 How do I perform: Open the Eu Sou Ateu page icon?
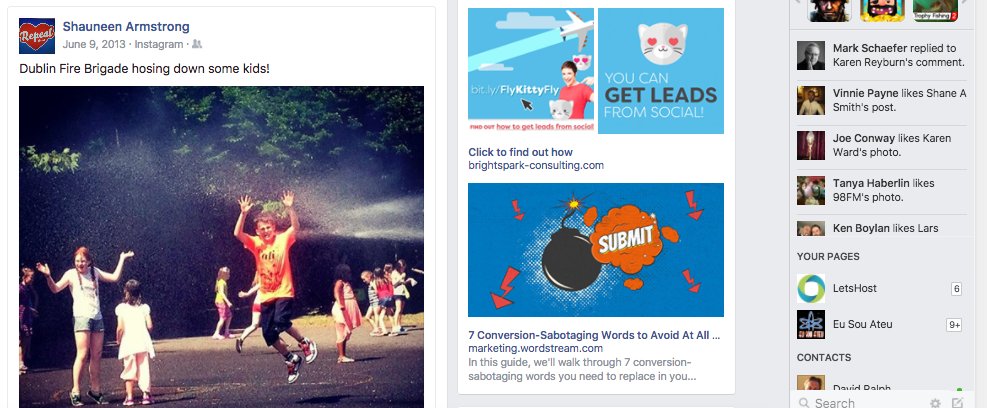coord(811,325)
